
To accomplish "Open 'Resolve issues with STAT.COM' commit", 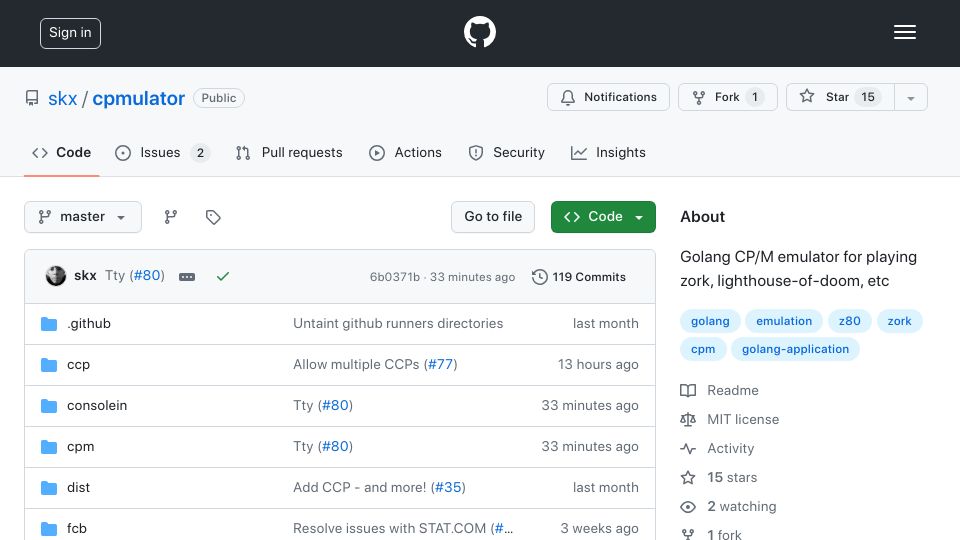I will (x=389, y=528).
